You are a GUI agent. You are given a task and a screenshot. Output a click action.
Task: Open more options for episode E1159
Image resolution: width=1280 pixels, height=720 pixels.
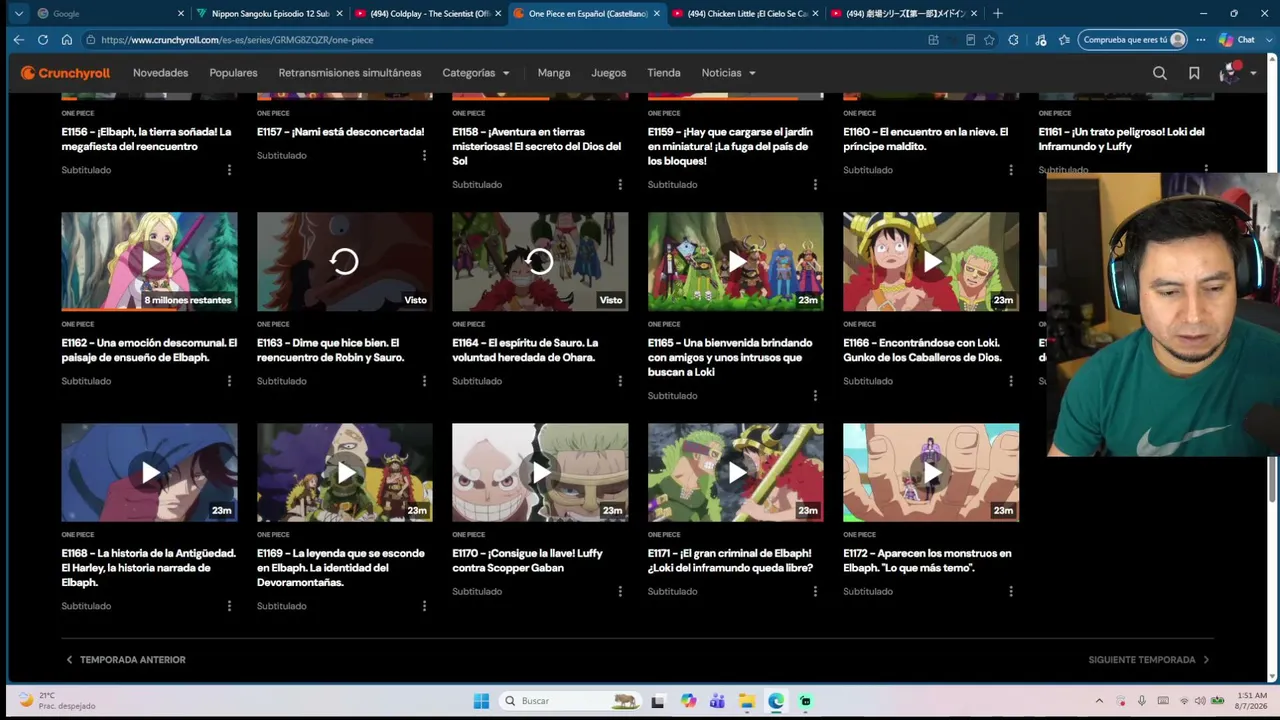click(x=815, y=184)
